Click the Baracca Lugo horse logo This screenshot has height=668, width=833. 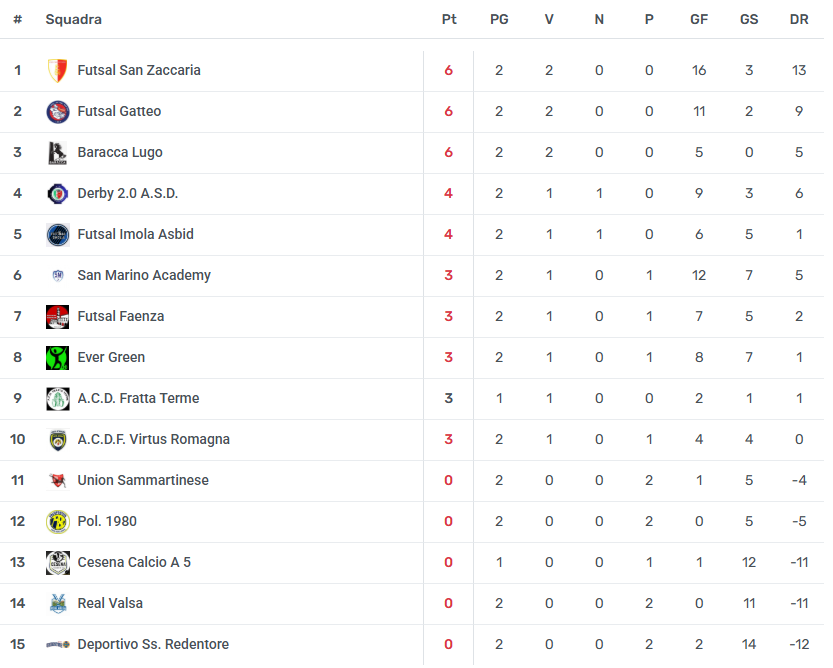[x=57, y=153]
